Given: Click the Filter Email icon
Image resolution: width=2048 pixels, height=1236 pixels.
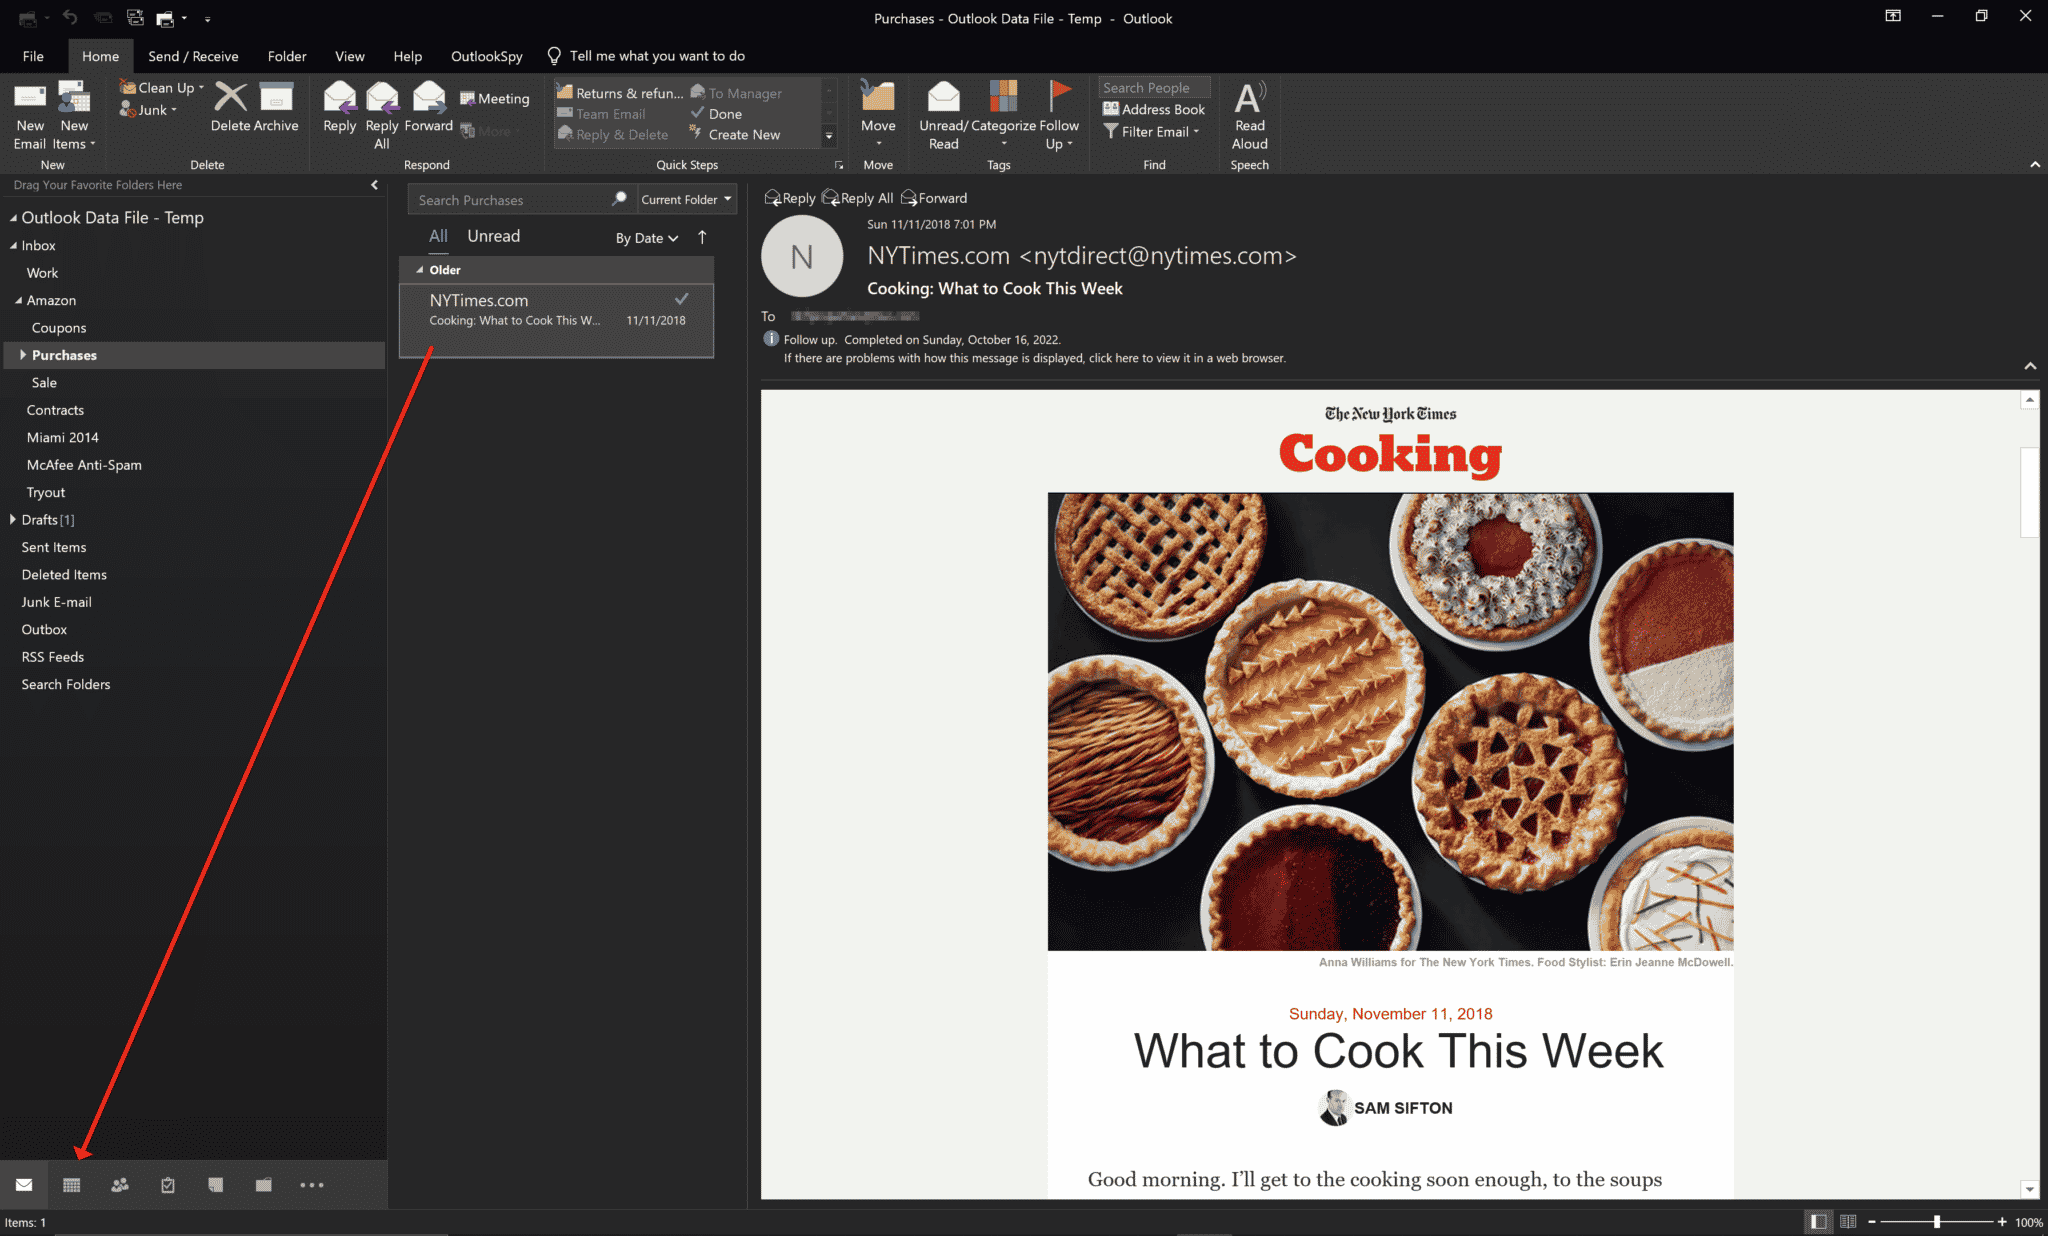Looking at the screenshot, I should pos(1156,133).
